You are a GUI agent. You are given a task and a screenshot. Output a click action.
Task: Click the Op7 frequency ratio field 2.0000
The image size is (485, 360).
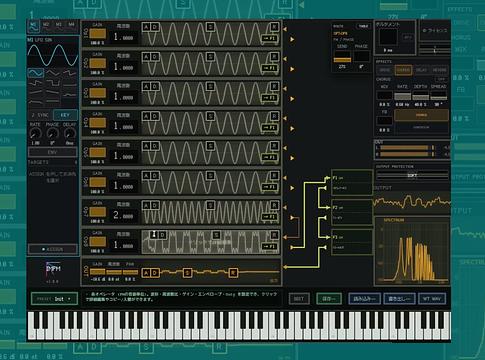pyautogui.click(x=123, y=215)
